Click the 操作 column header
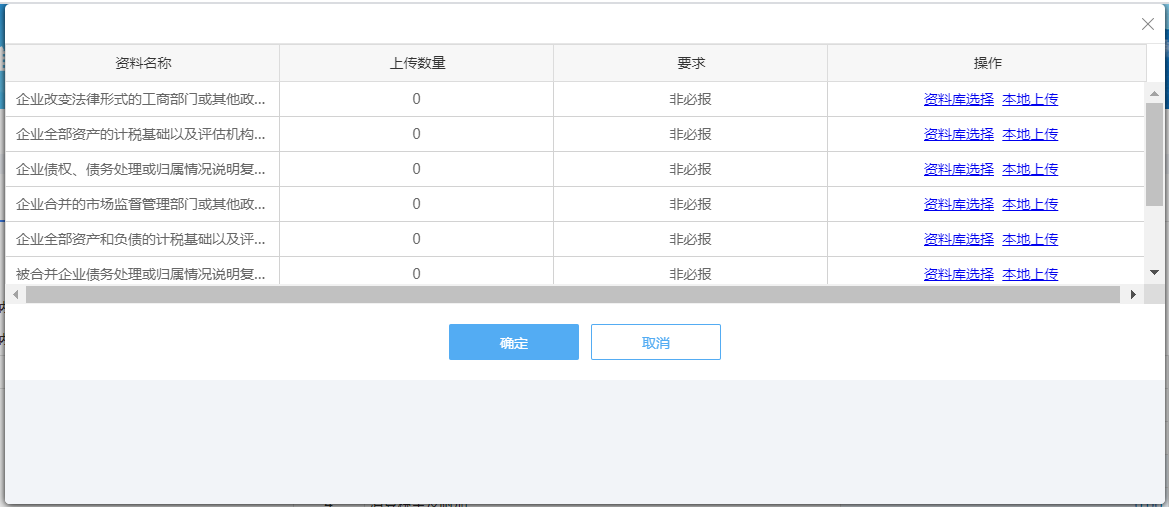 [x=987, y=63]
